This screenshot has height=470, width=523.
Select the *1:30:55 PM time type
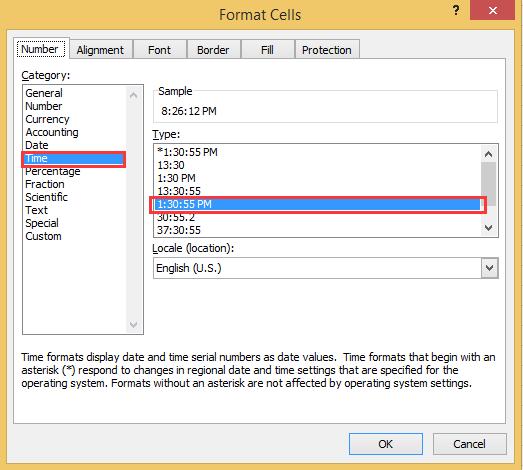(x=318, y=152)
